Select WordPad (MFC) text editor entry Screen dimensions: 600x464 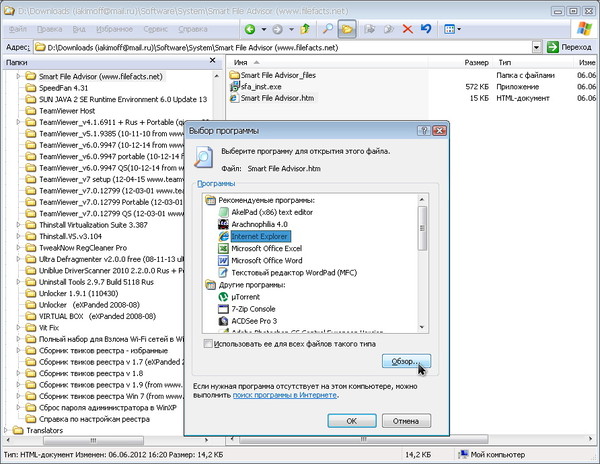[294, 273]
